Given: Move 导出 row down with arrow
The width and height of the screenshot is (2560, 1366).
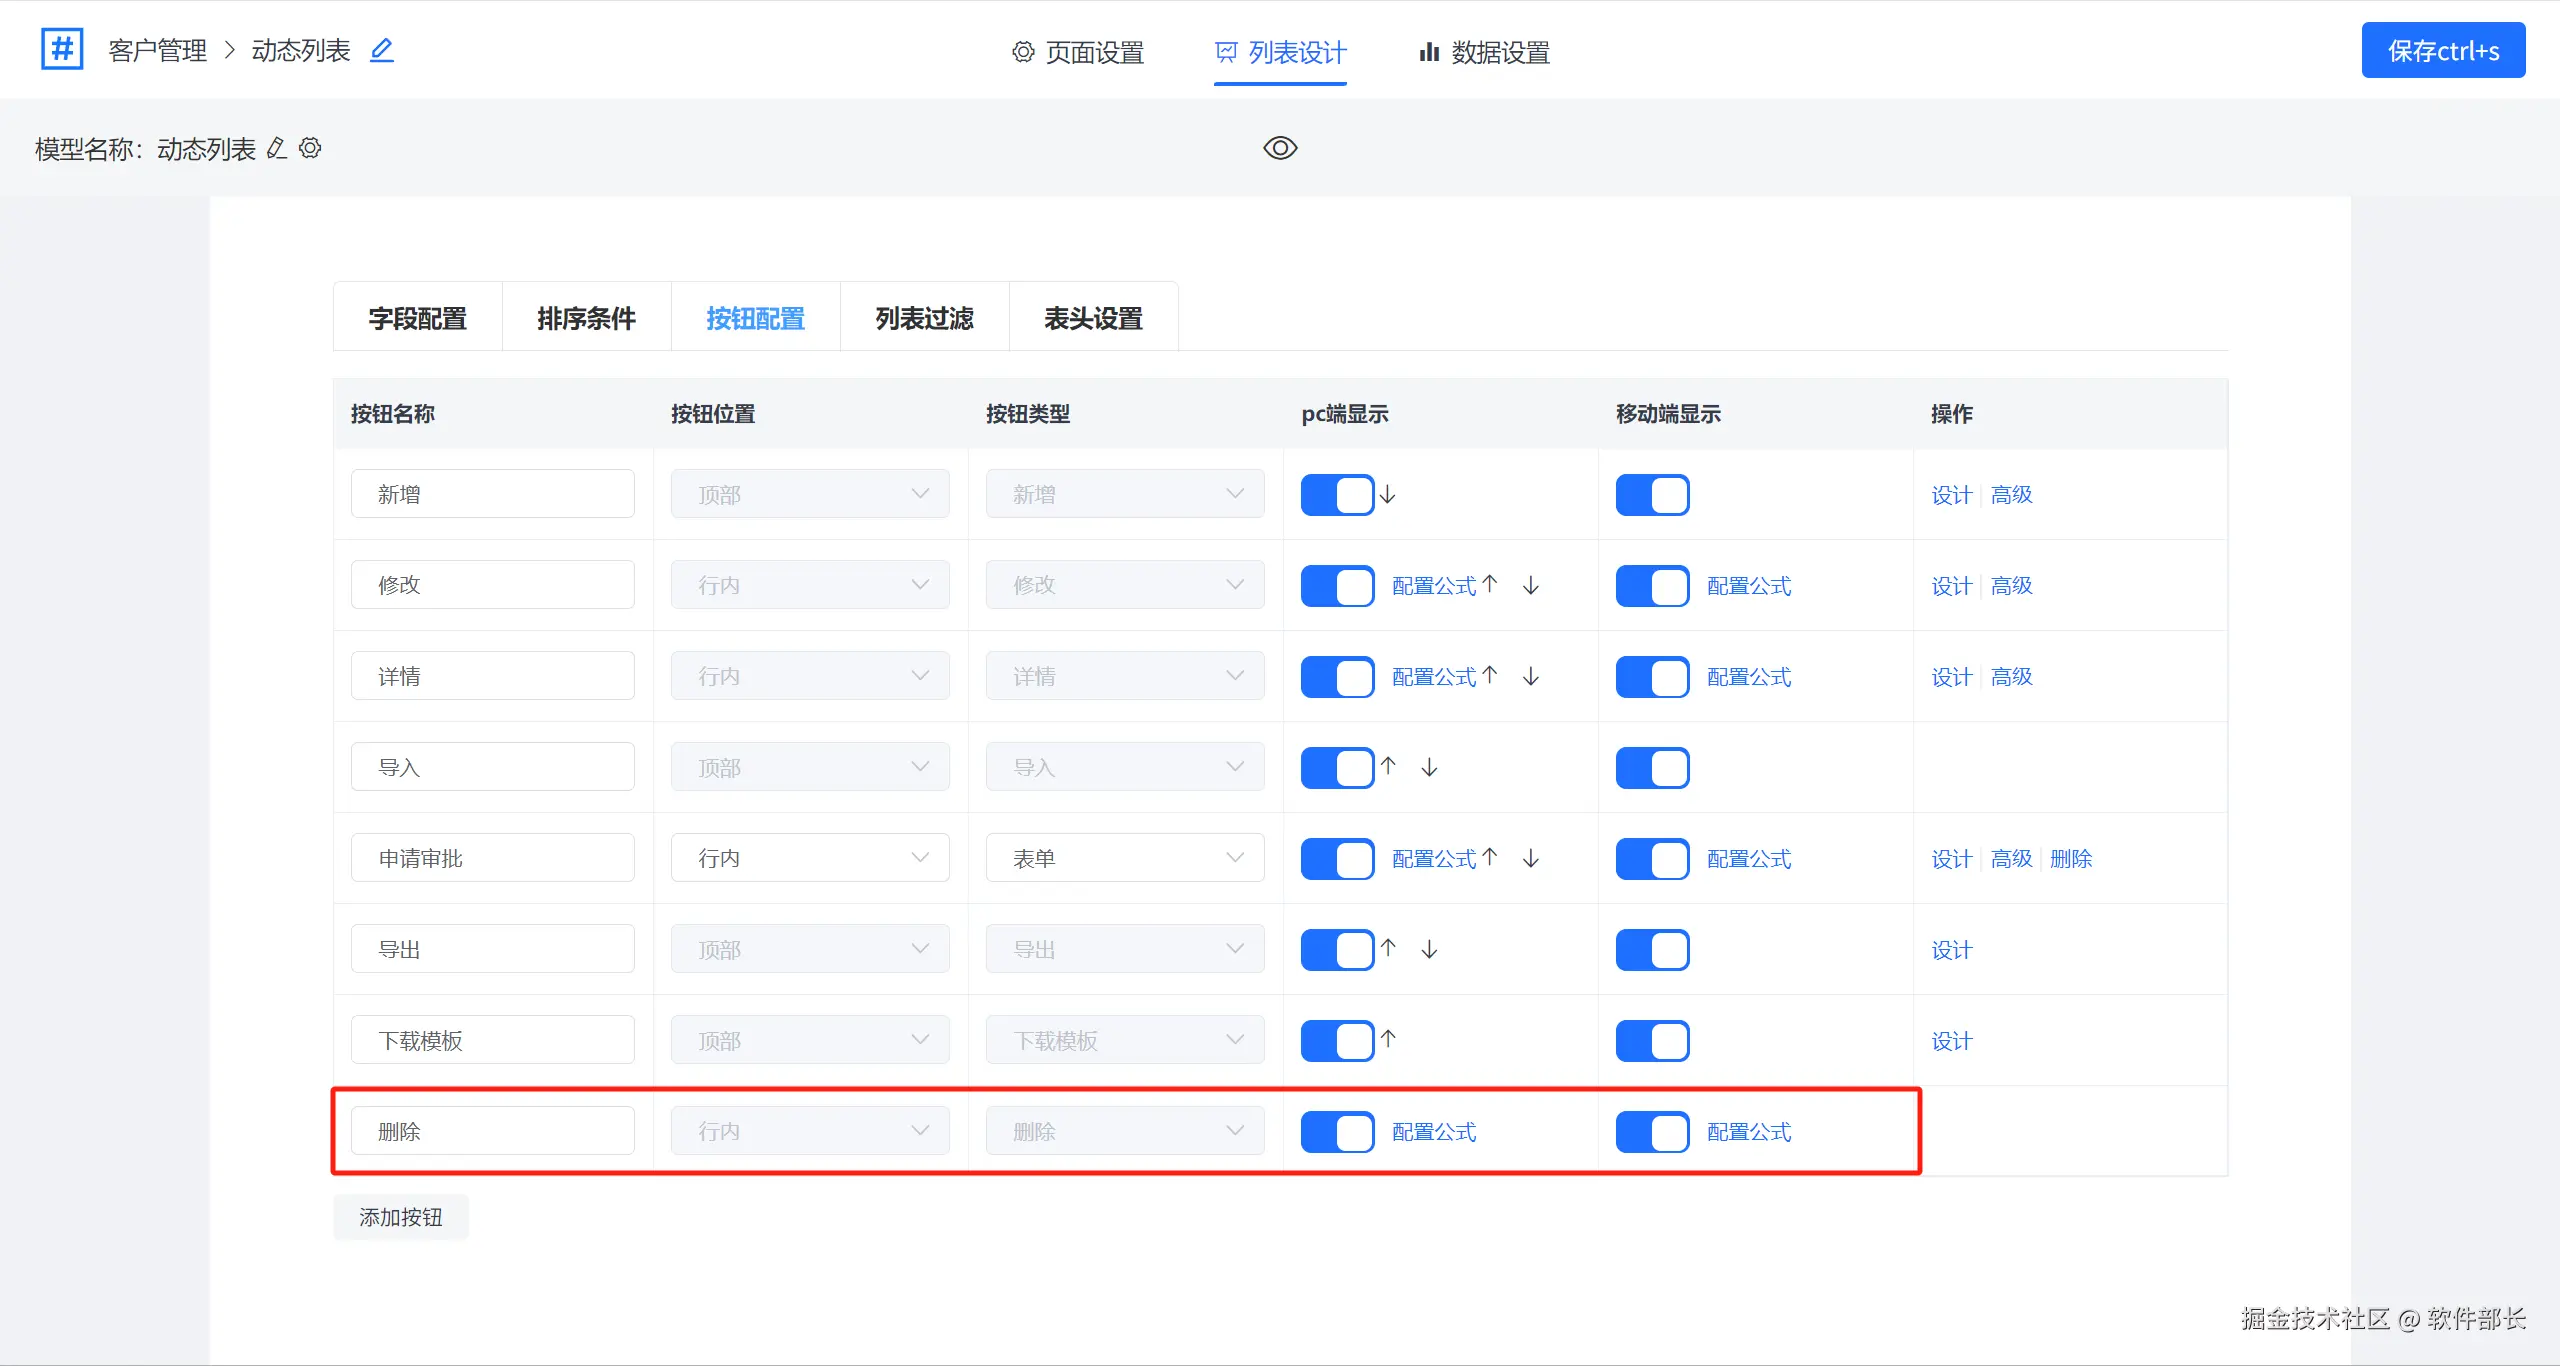Looking at the screenshot, I should [1430, 949].
